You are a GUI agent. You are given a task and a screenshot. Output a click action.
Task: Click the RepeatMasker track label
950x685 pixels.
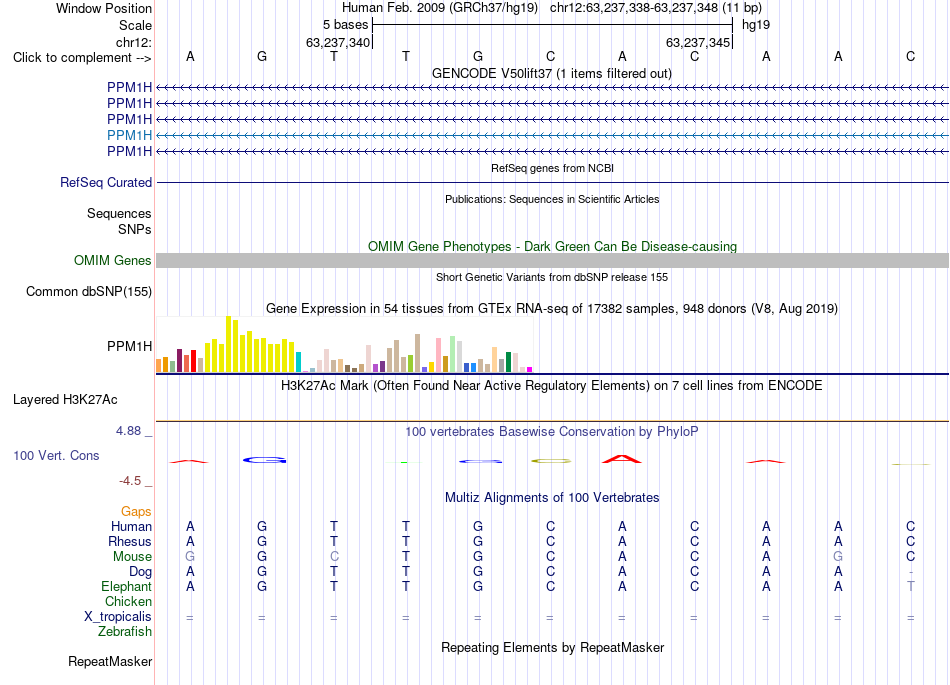click(110, 661)
